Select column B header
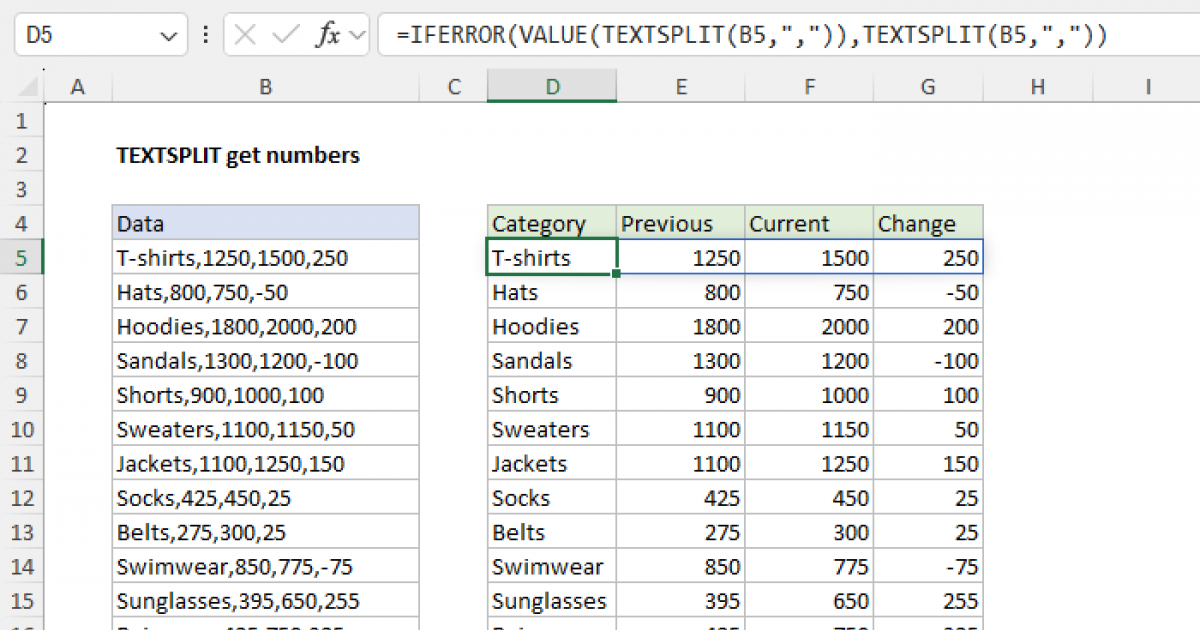 pos(265,88)
